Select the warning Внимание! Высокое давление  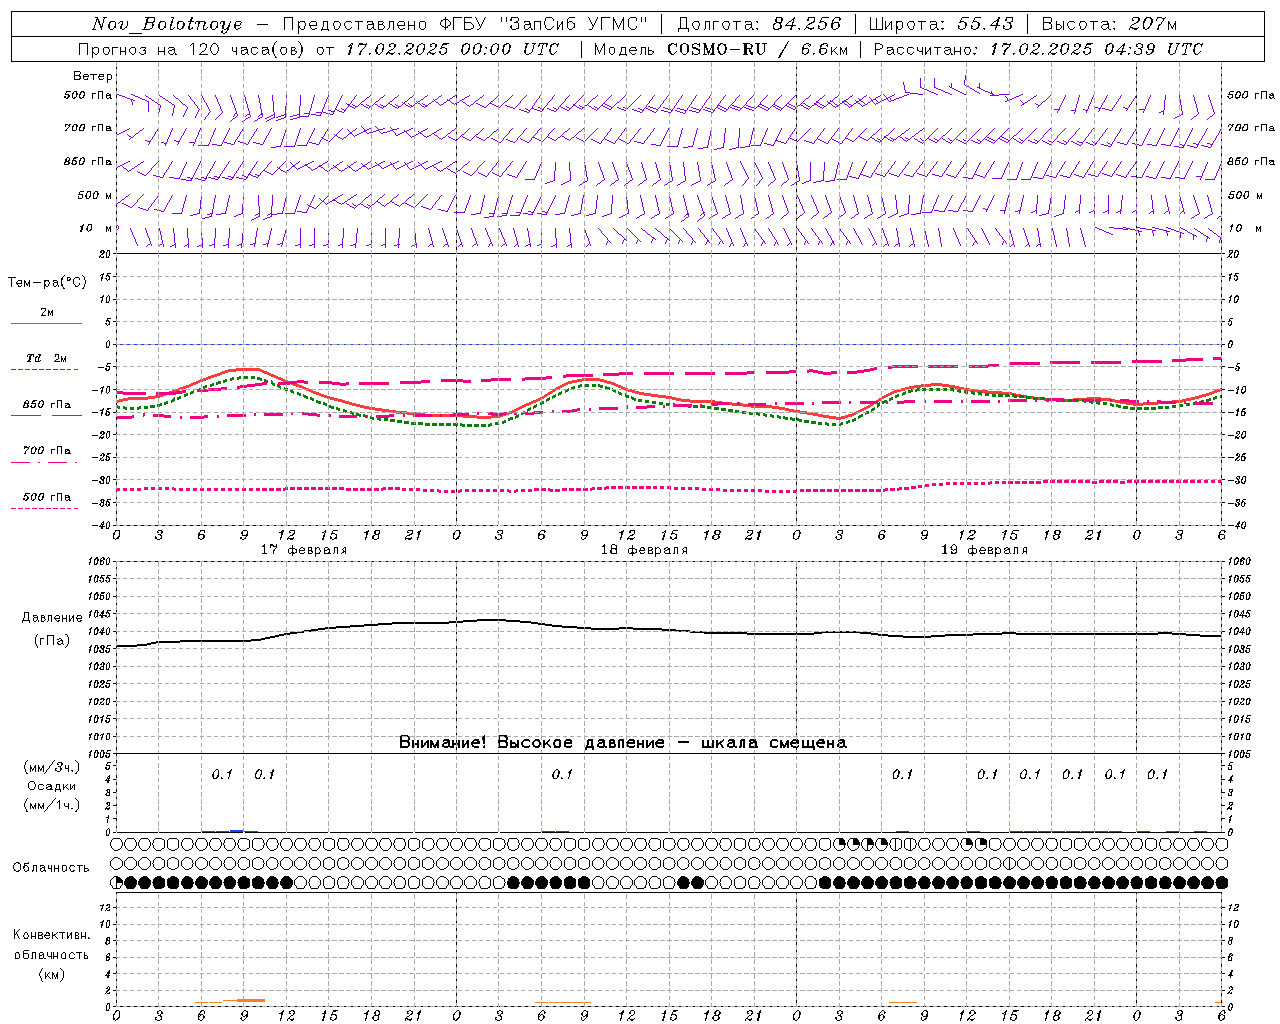click(x=531, y=742)
